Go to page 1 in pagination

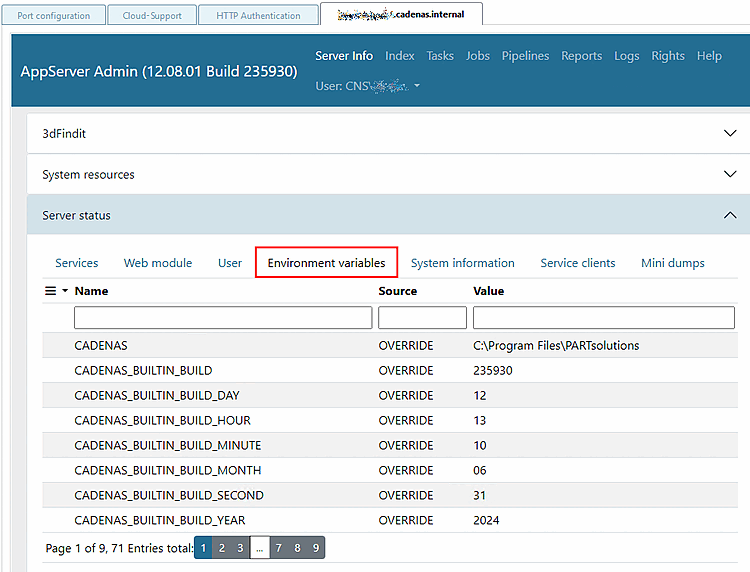203,548
